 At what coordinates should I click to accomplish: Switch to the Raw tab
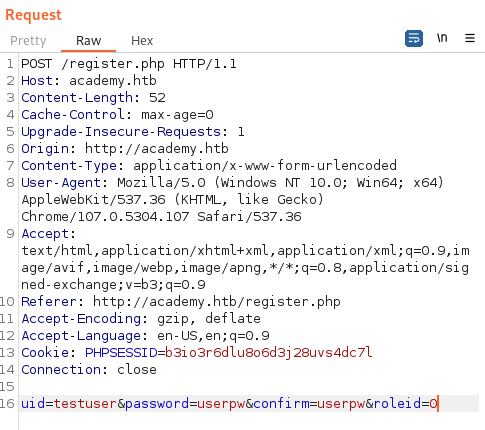(x=88, y=41)
